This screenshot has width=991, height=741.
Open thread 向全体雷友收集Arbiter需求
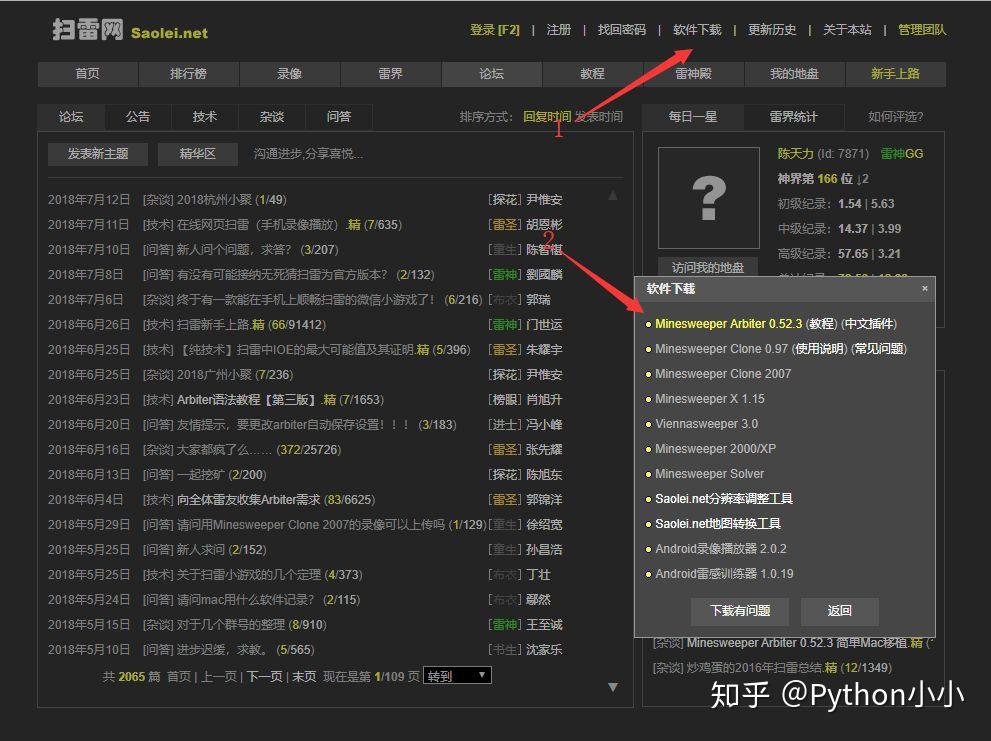[248, 499]
